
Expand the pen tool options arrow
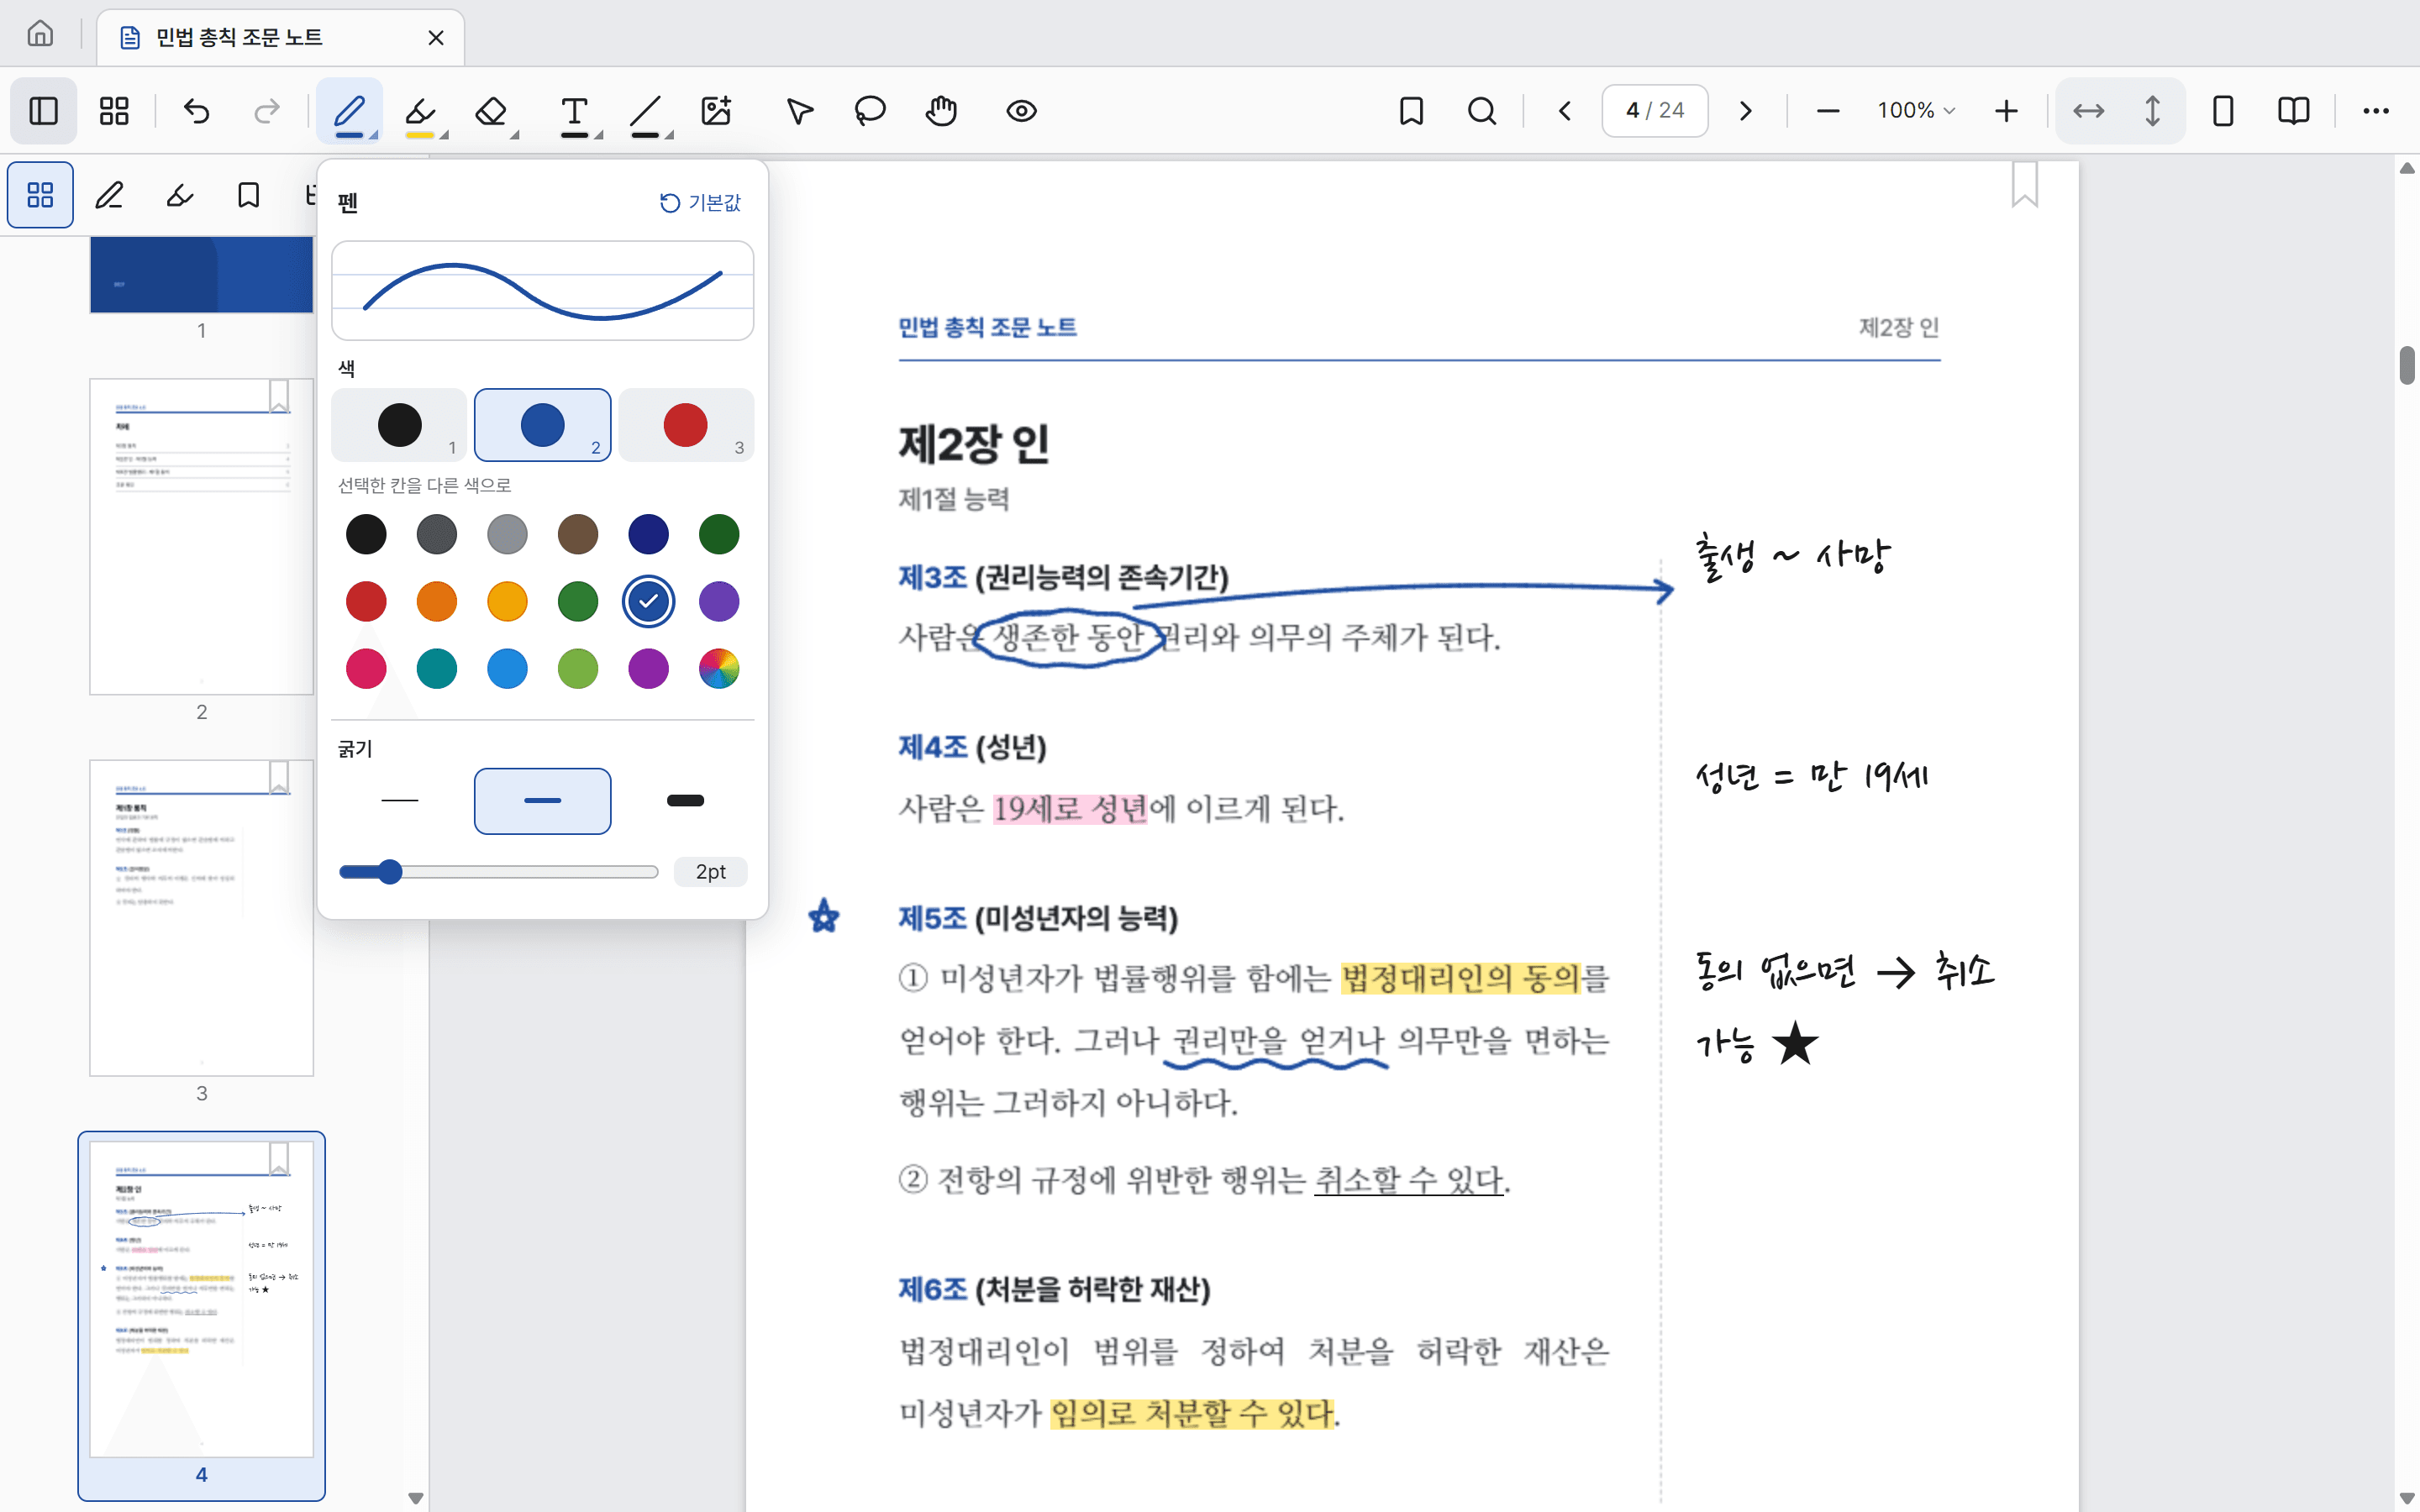click(374, 134)
